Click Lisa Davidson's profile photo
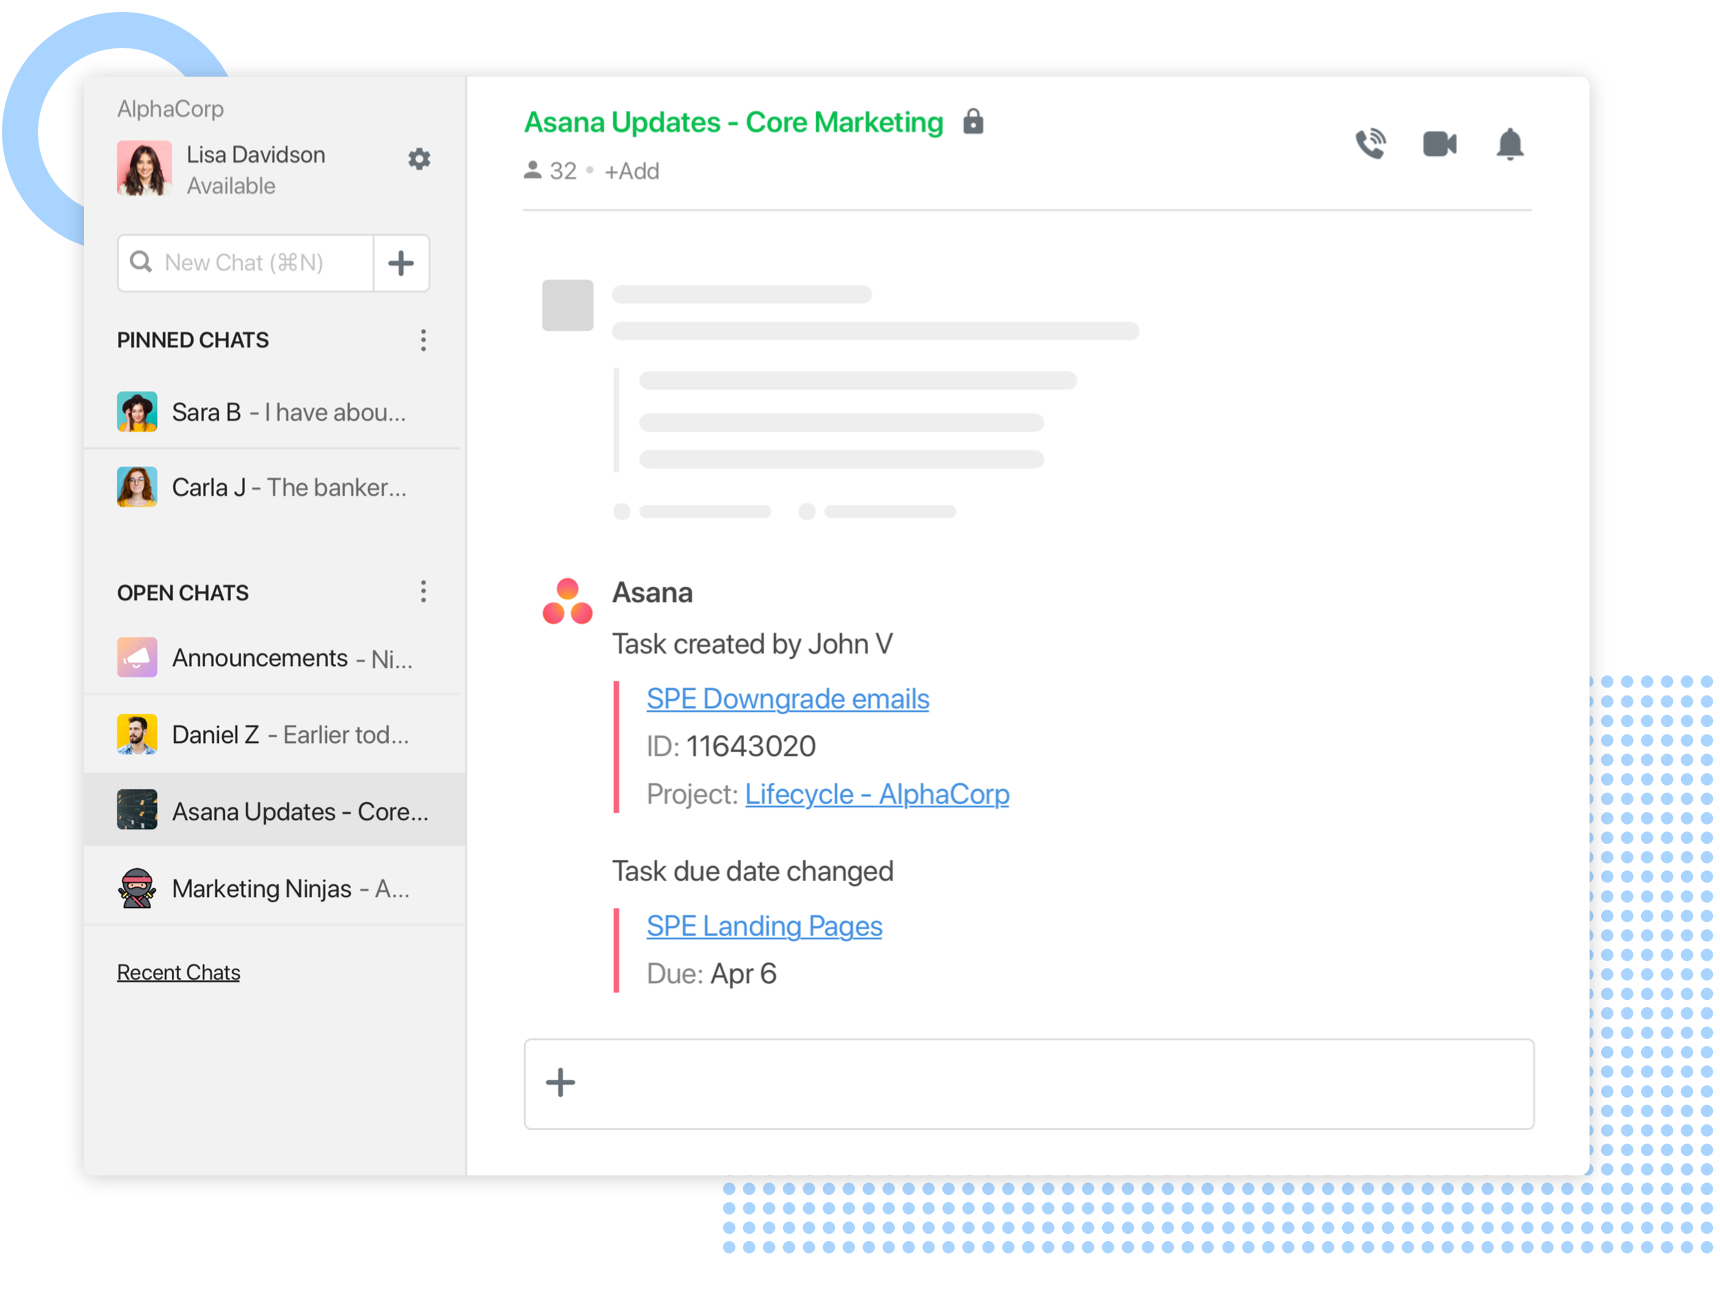 144,168
